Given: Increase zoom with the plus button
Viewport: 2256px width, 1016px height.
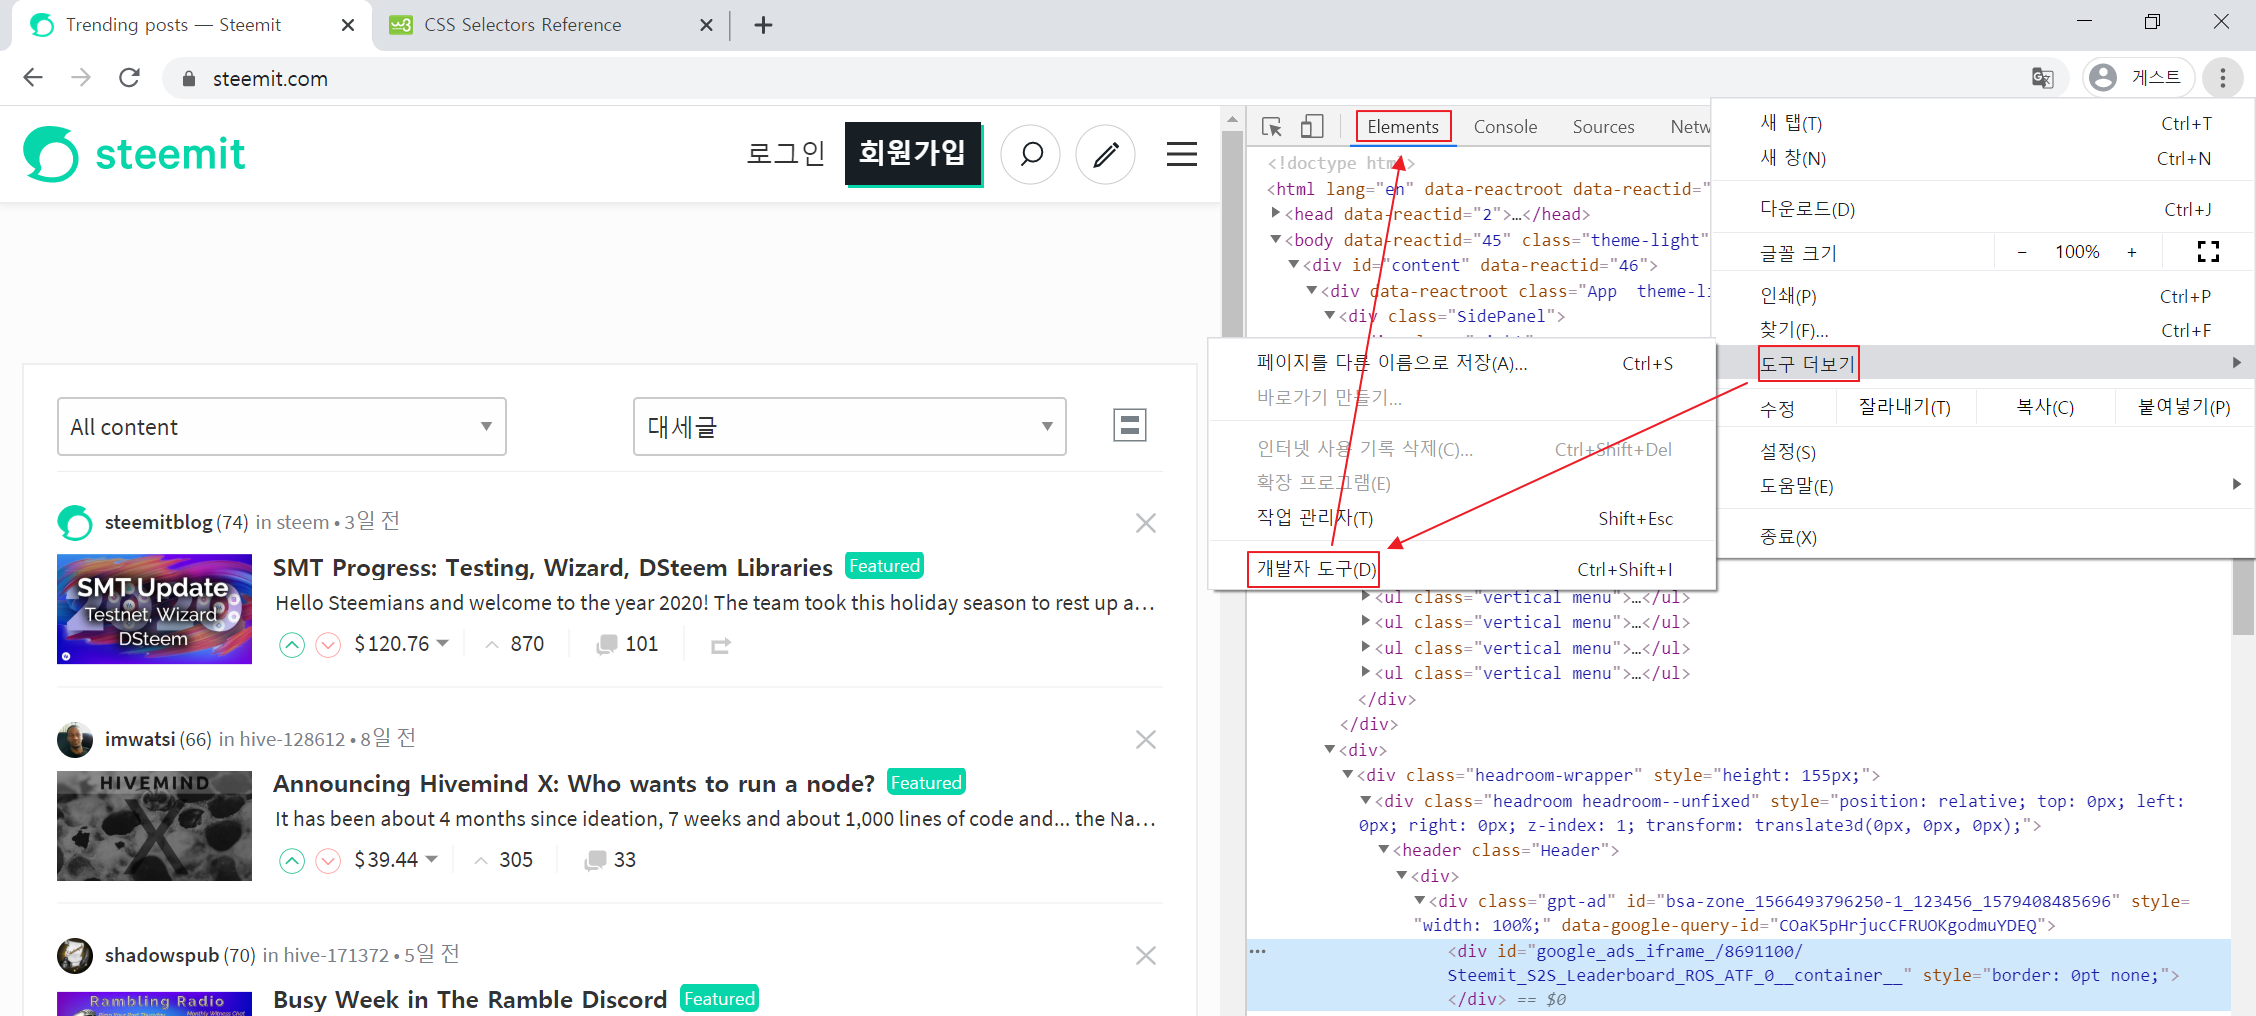Looking at the screenshot, I should point(2132,252).
